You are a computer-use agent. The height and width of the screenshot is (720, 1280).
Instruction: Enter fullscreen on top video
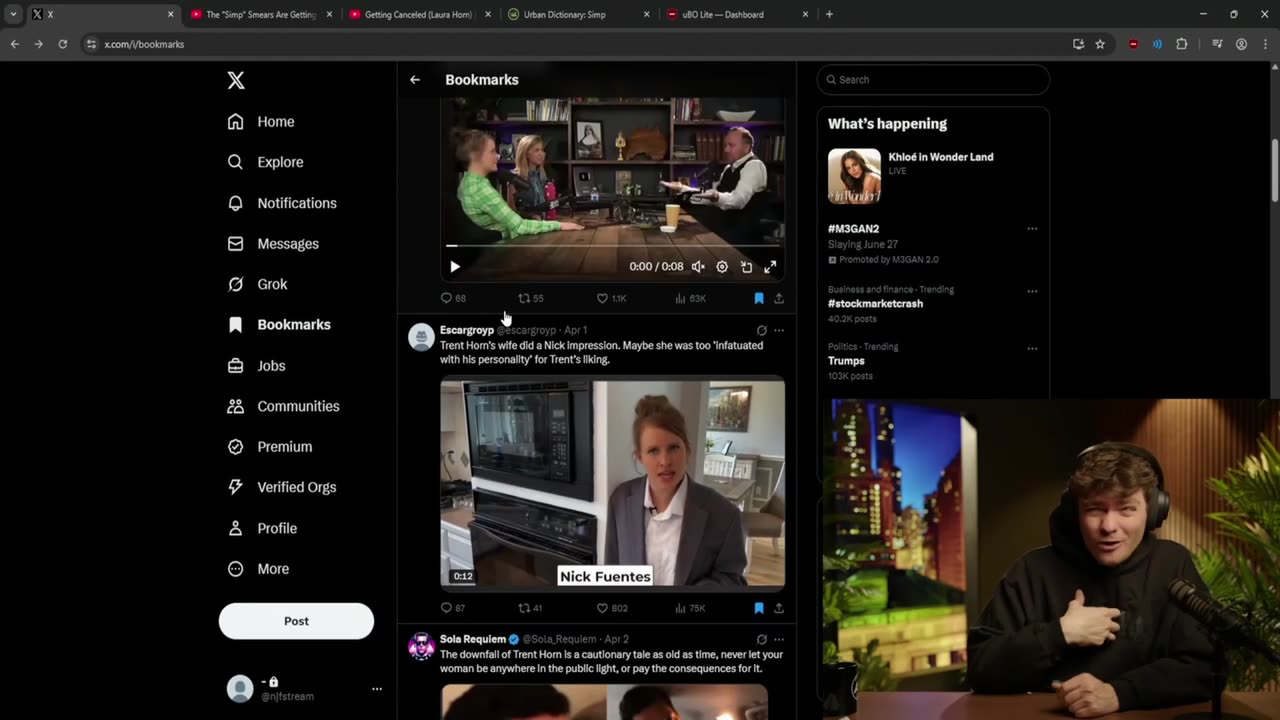770,267
